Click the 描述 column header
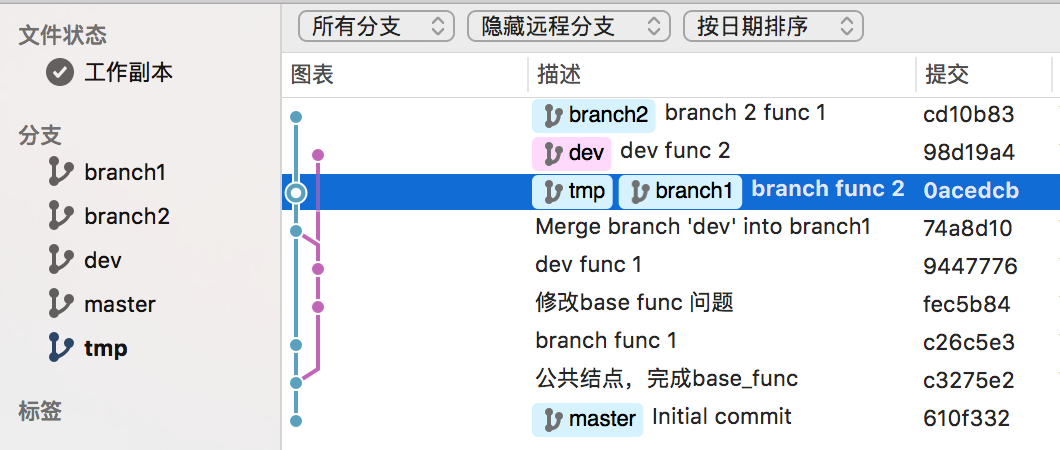Viewport: 1060px width, 450px height. pos(559,75)
